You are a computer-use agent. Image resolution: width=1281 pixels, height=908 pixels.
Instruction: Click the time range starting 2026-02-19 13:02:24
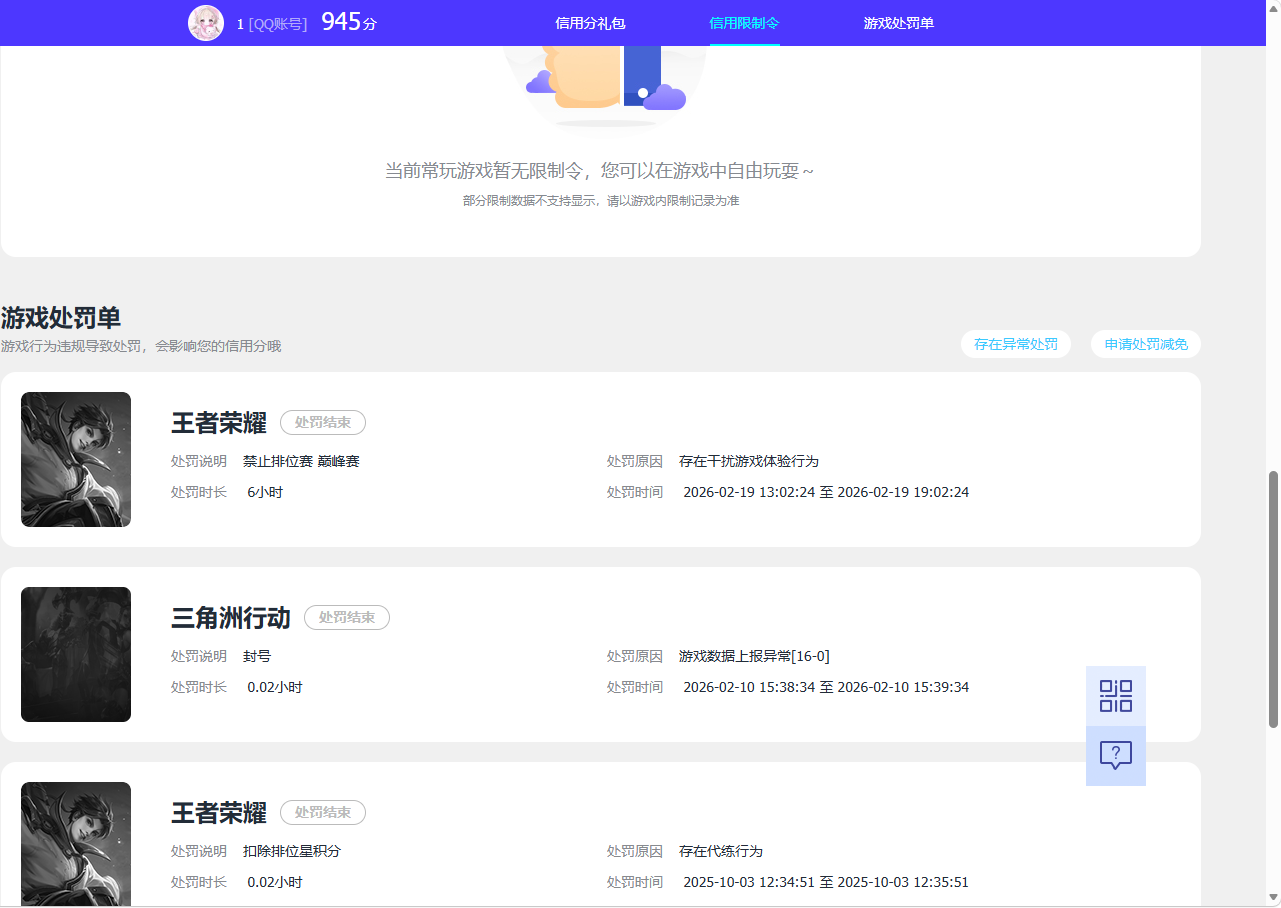(x=826, y=493)
